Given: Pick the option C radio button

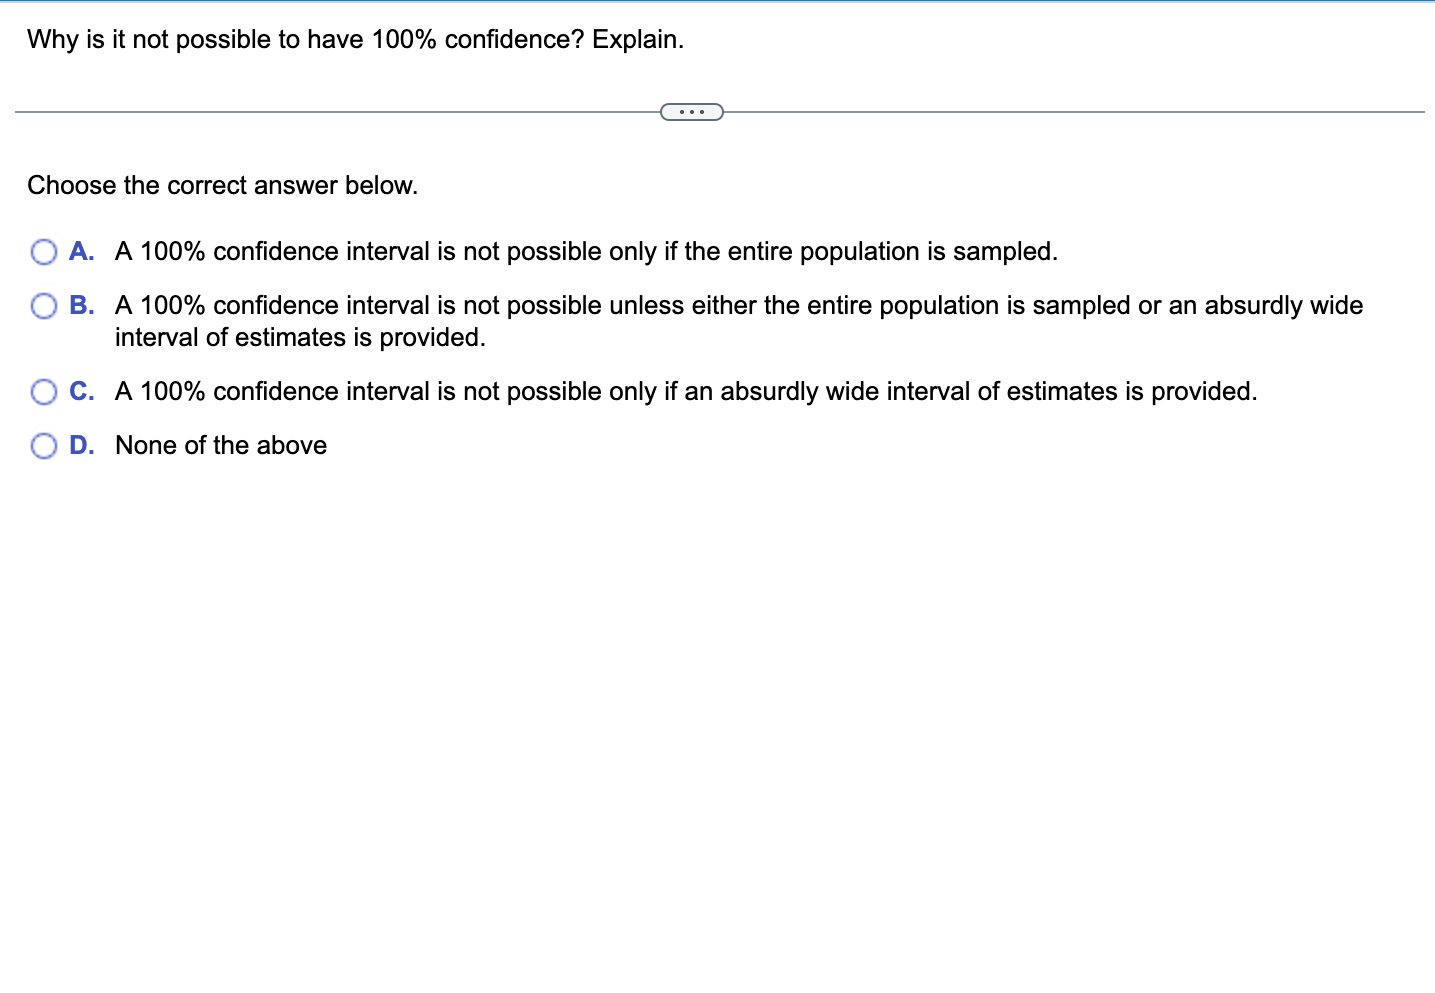Looking at the screenshot, I should 44,392.
